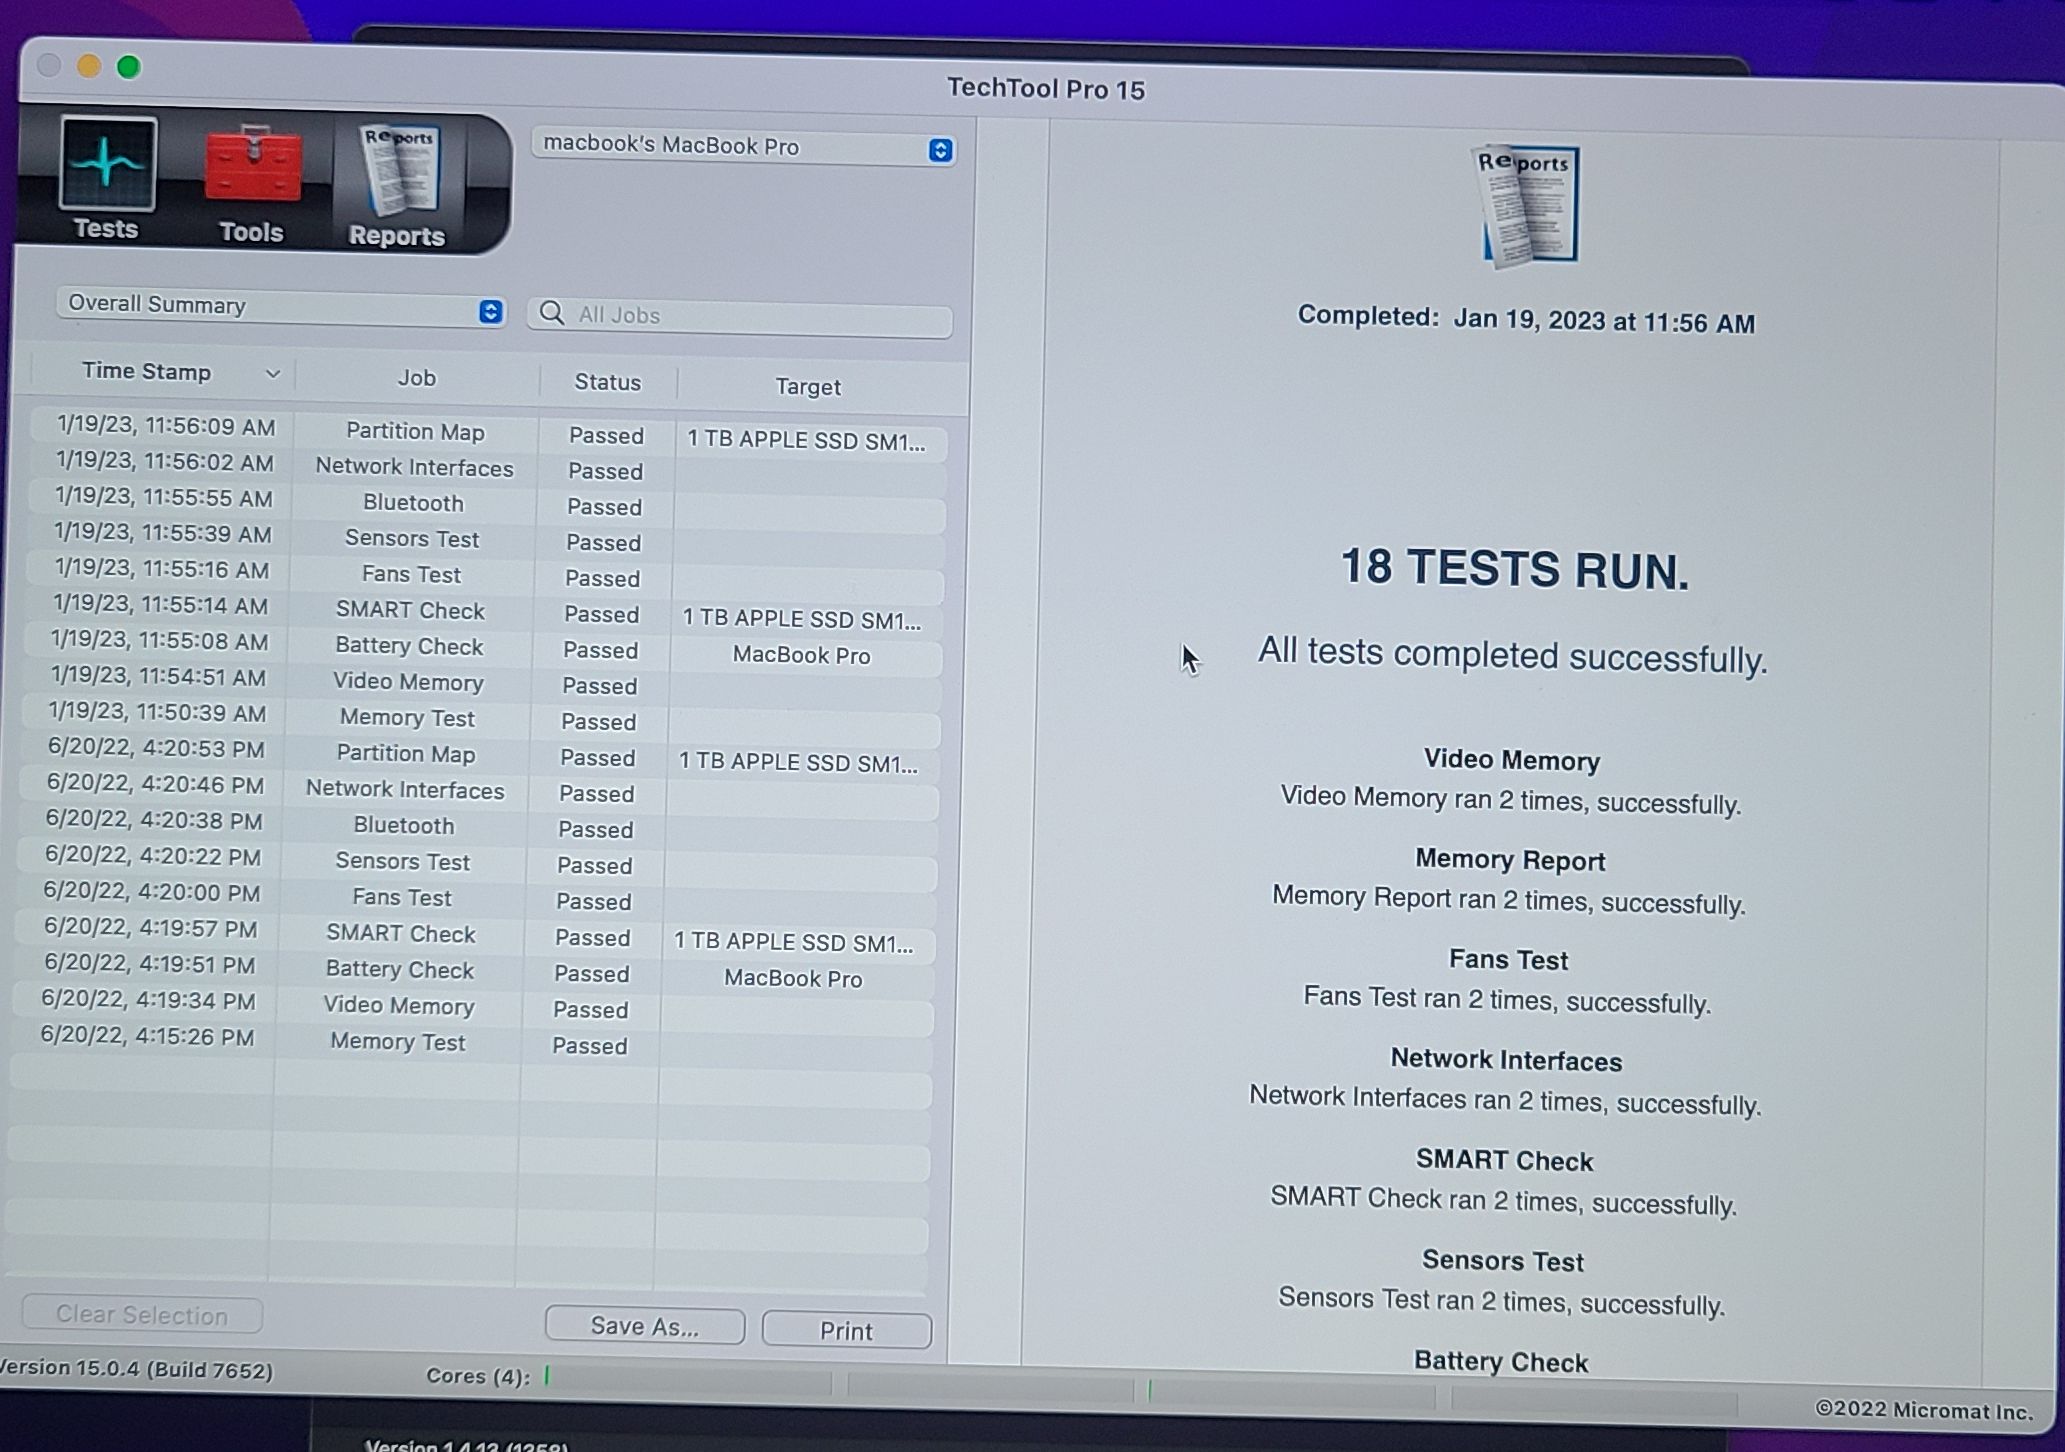Click the Save As... button
2065x1452 pixels.
644,1326
